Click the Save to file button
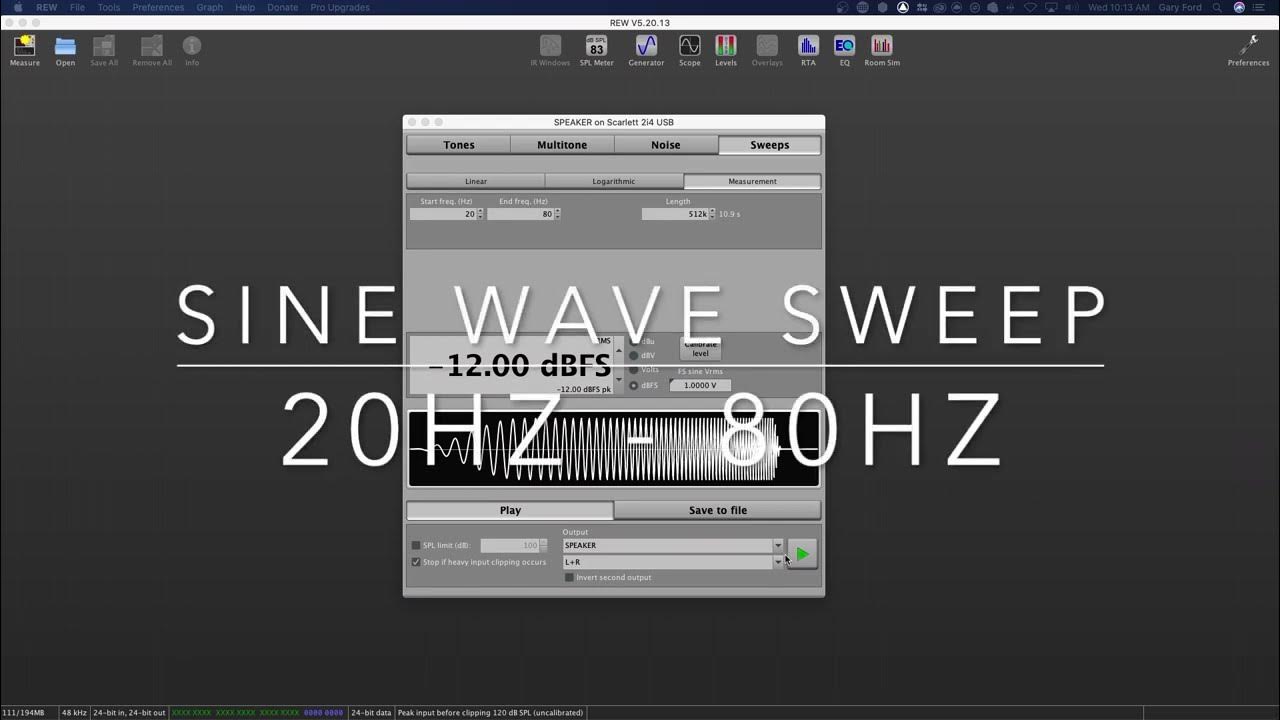1280x720 pixels. coord(717,510)
